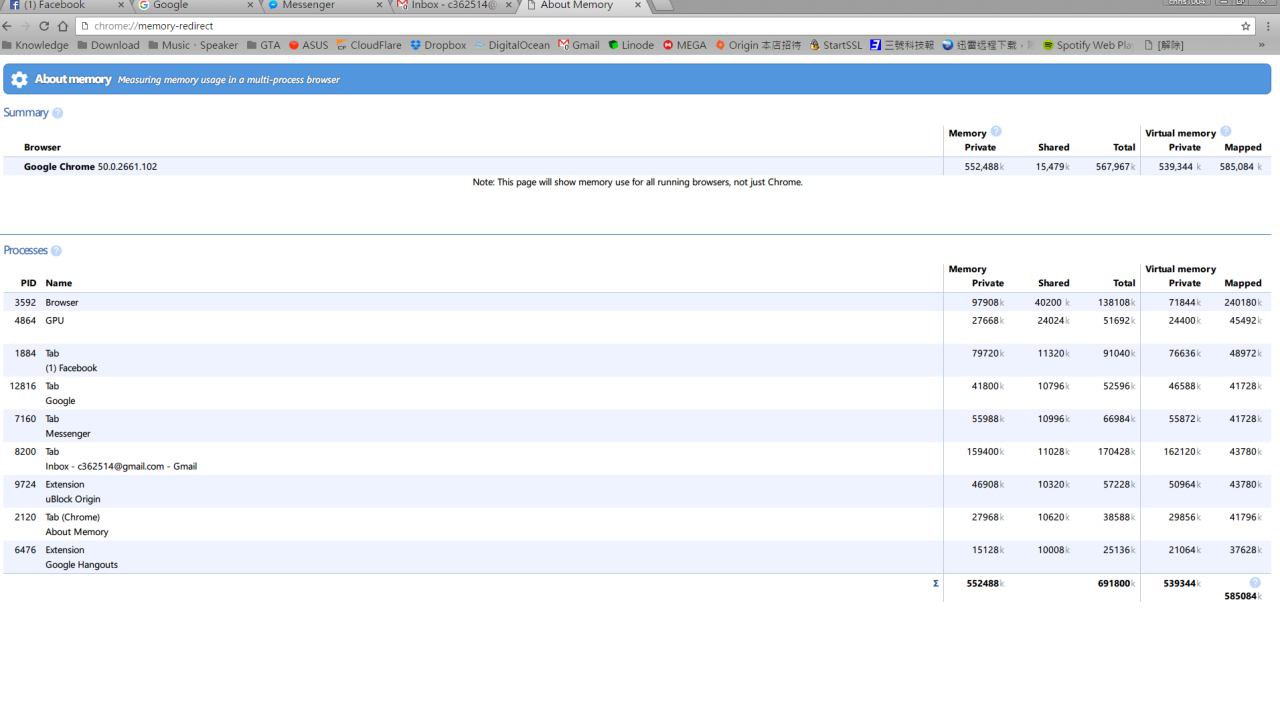Switch to the Facebook tab
Screen dimensions: 1280x717
[x=60, y=5]
